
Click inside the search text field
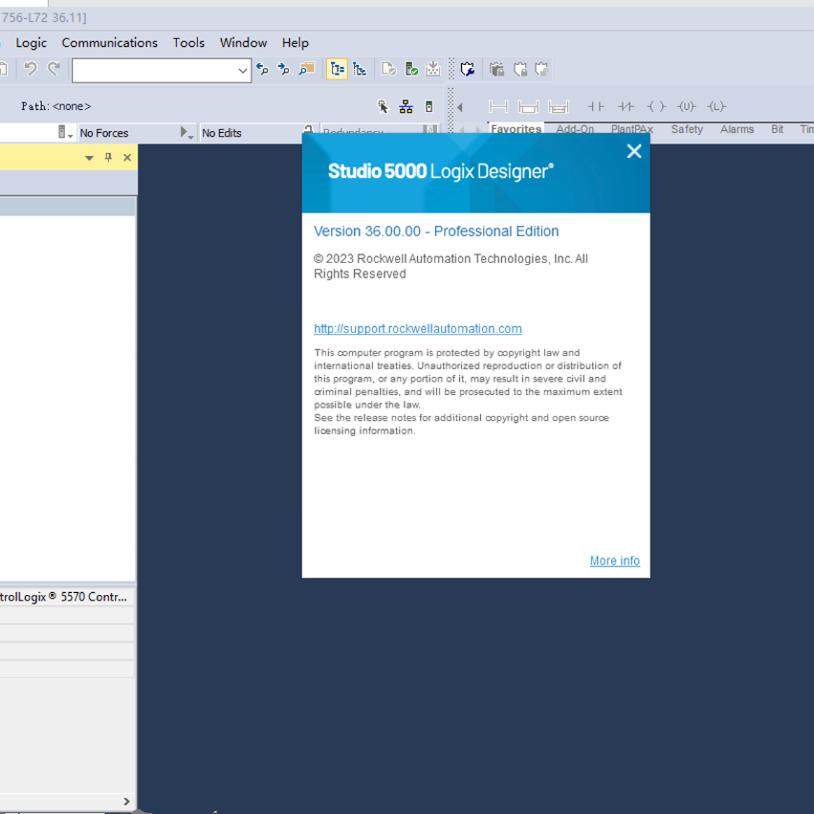(155, 71)
